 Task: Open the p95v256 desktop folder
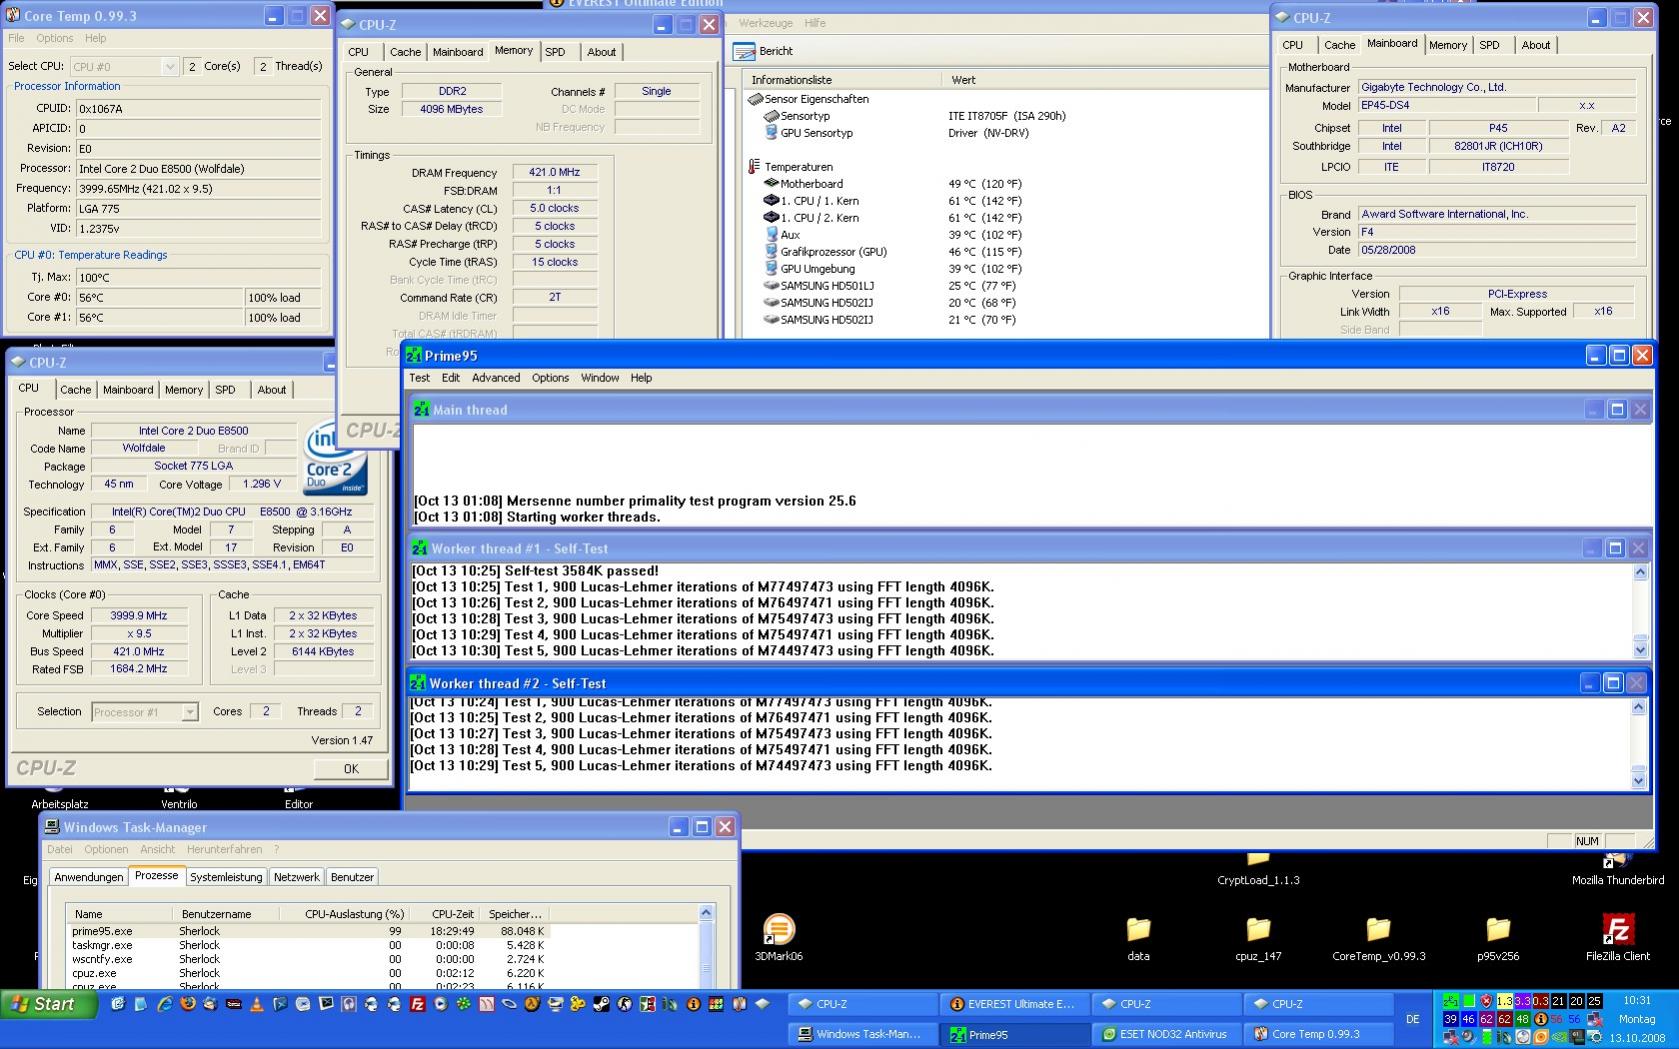click(x=1497, y=930)
